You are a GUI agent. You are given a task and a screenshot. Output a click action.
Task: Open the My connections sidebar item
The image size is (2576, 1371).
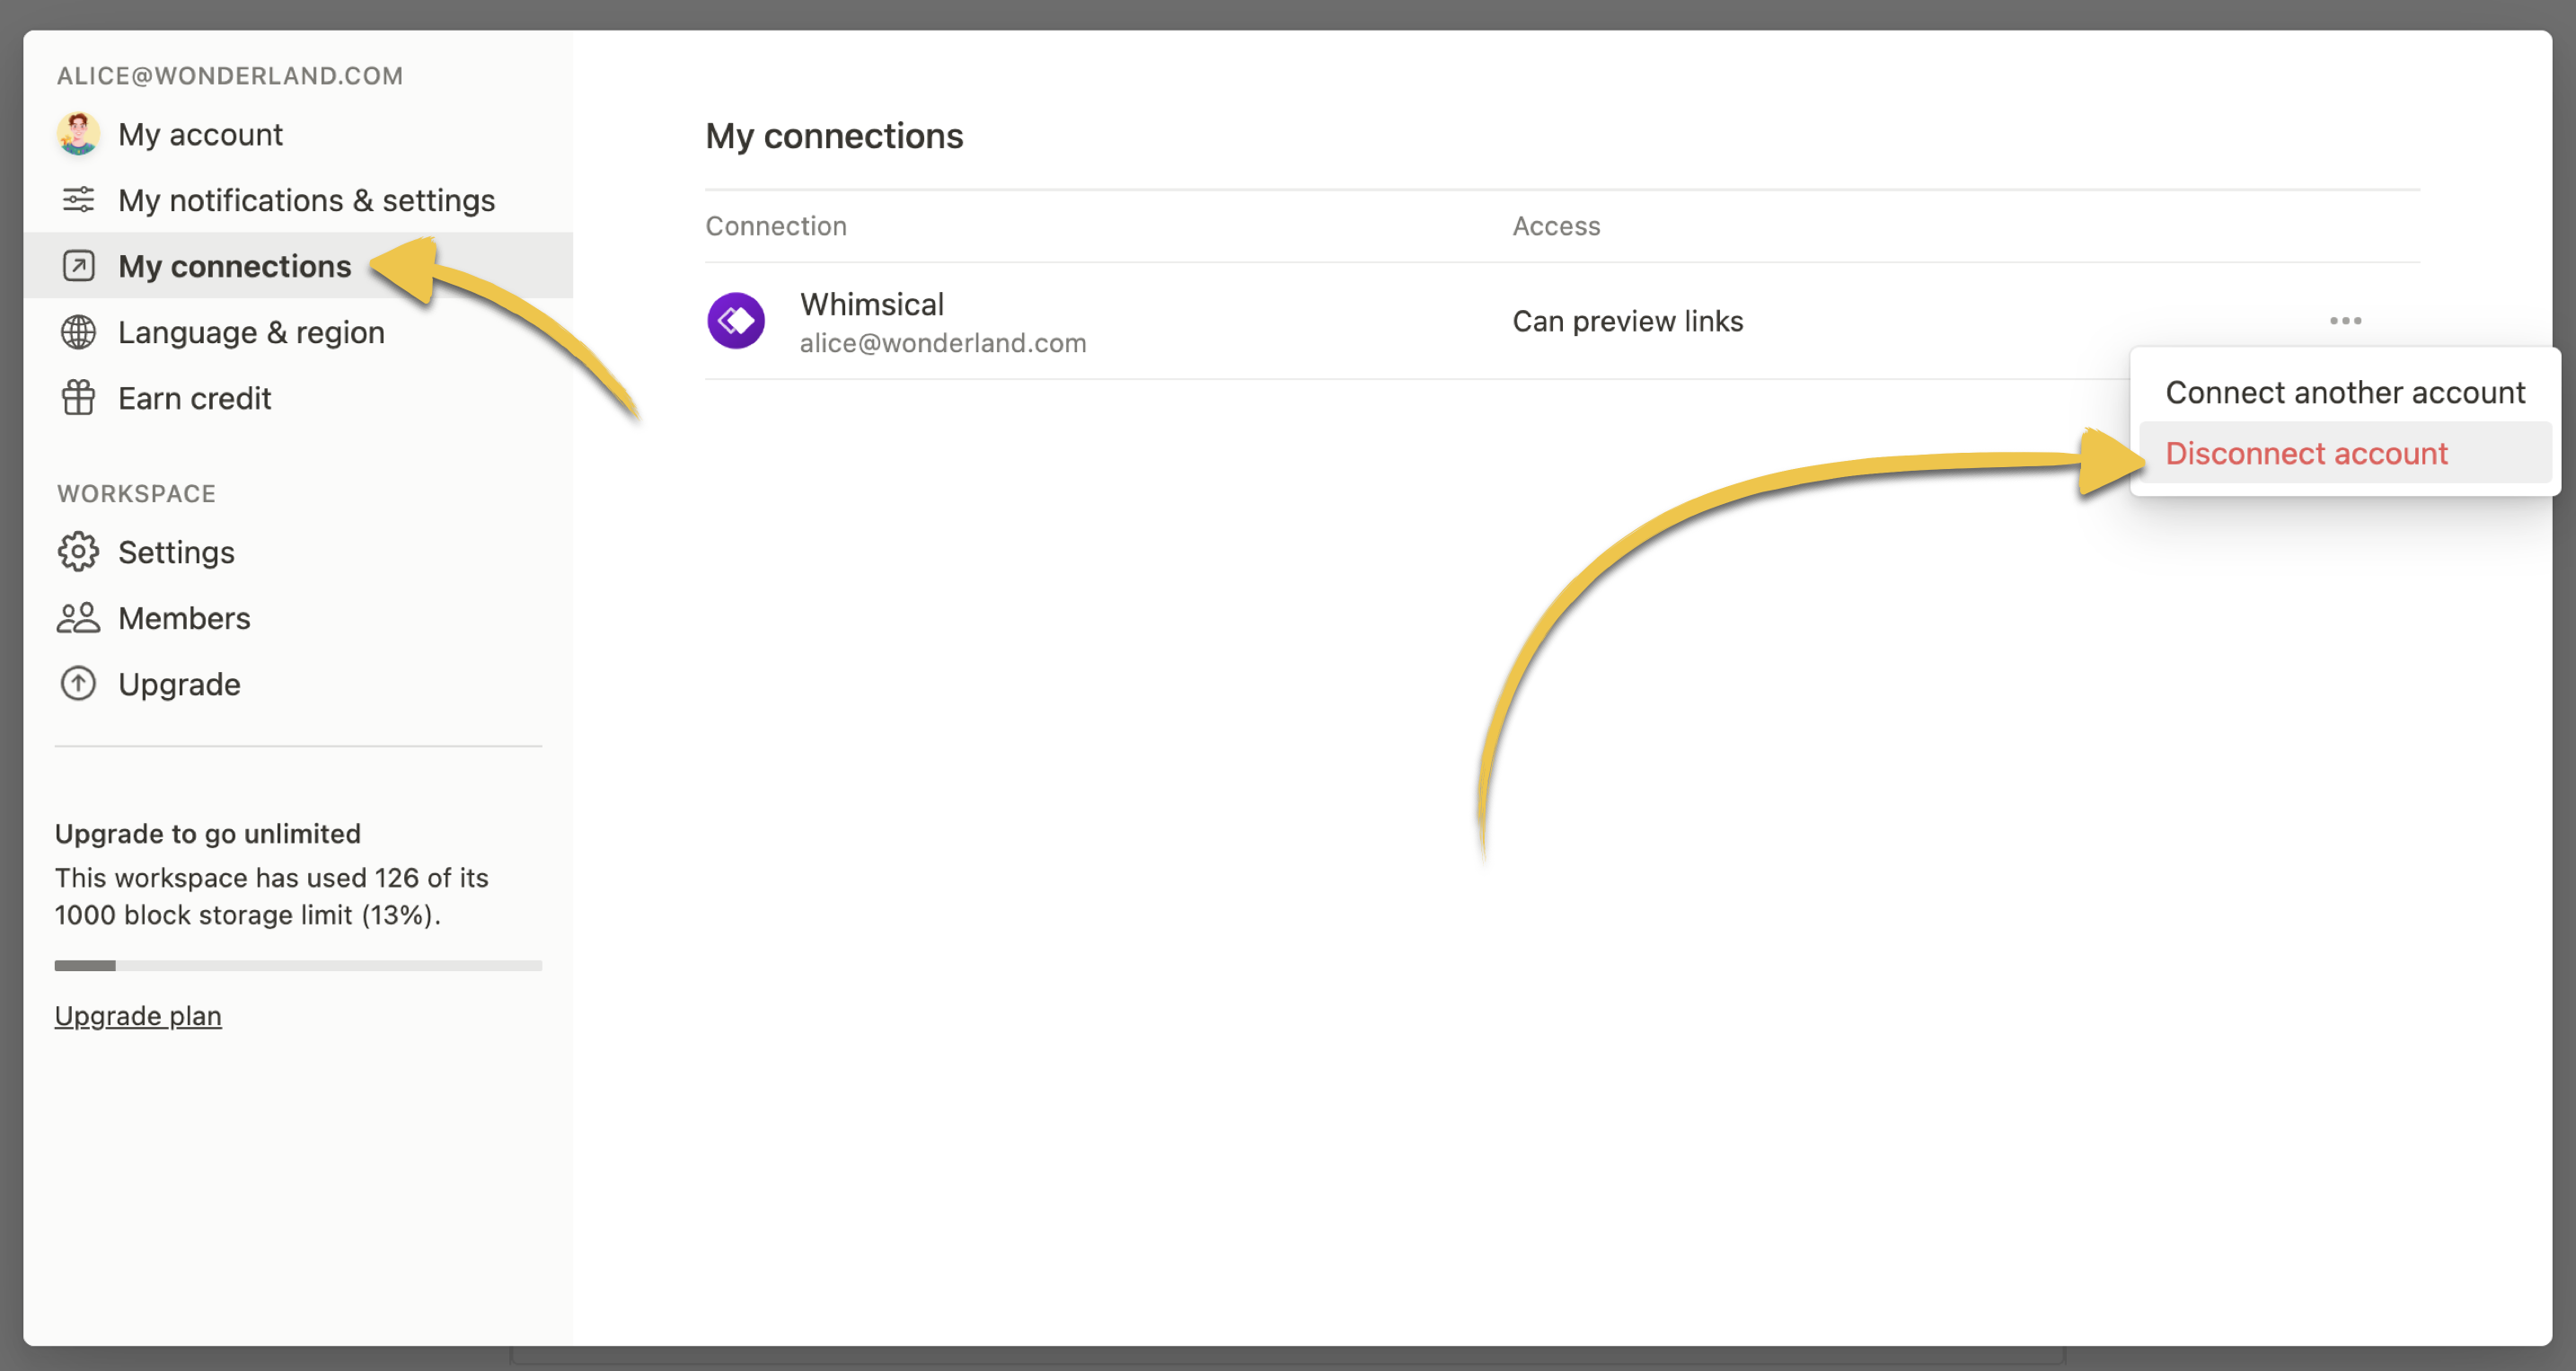tap(234, 266)
